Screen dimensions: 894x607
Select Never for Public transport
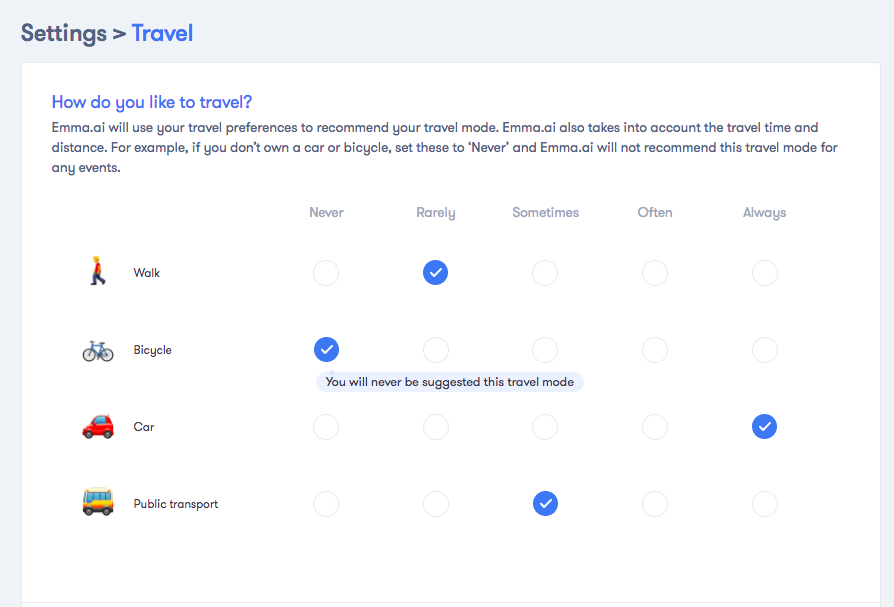point(326,504)
